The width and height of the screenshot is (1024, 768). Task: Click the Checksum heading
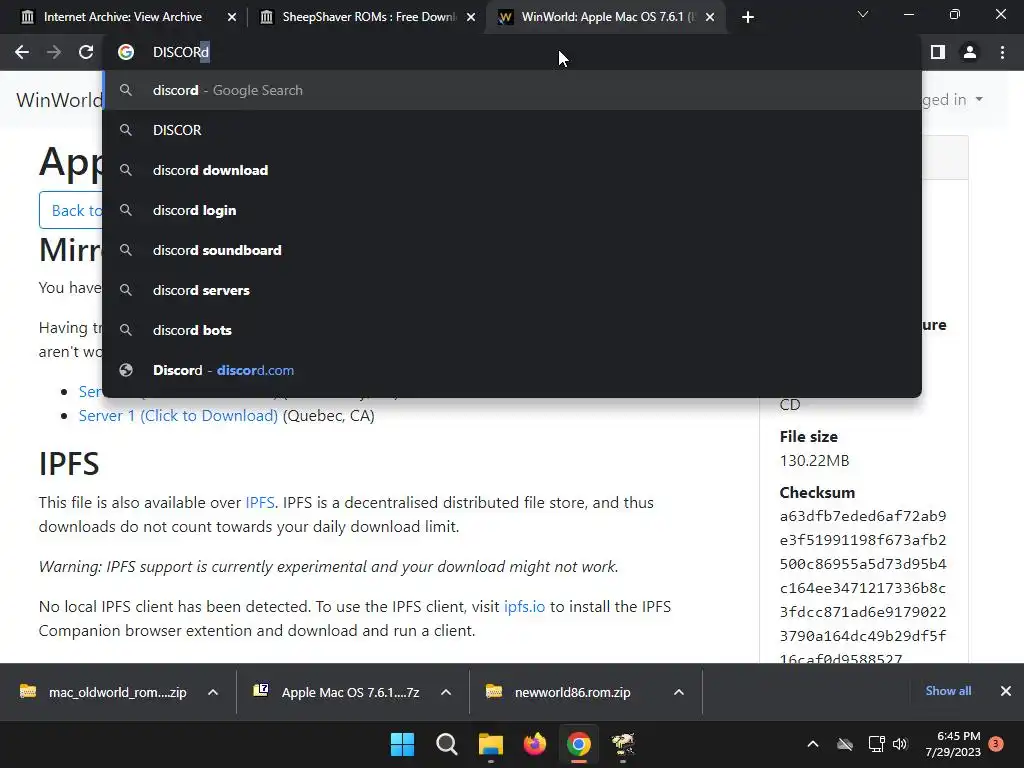point(817,492)
